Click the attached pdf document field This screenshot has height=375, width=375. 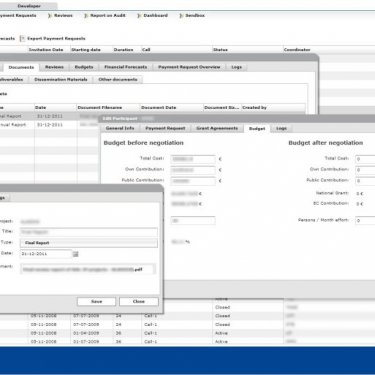point(88,269)
